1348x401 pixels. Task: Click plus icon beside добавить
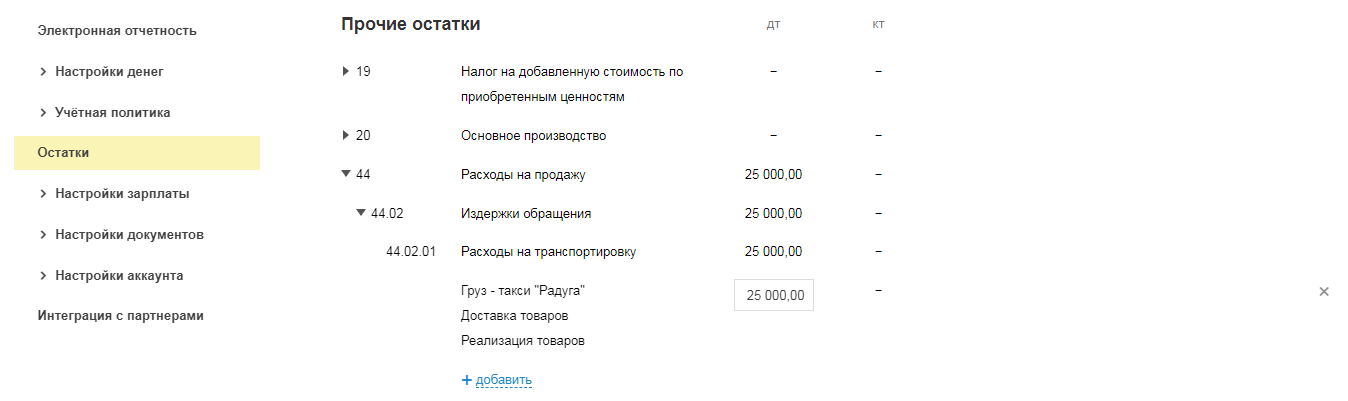(x=466, y=380)
